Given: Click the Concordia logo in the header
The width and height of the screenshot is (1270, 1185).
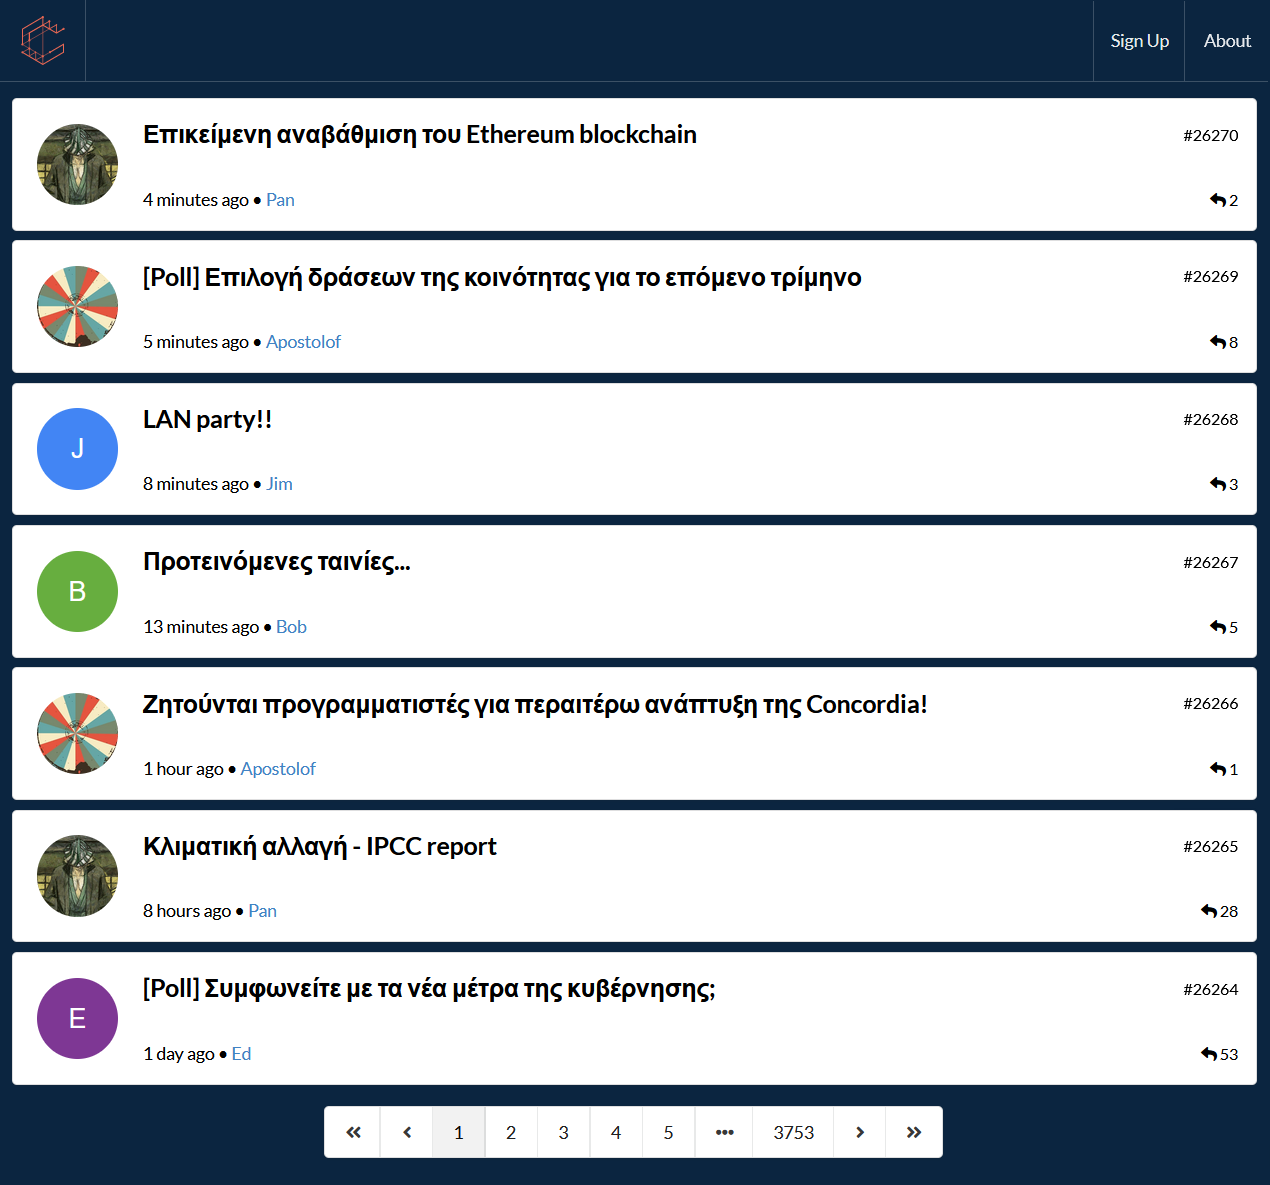Looking at the screenshot, I should coord(43,40).
